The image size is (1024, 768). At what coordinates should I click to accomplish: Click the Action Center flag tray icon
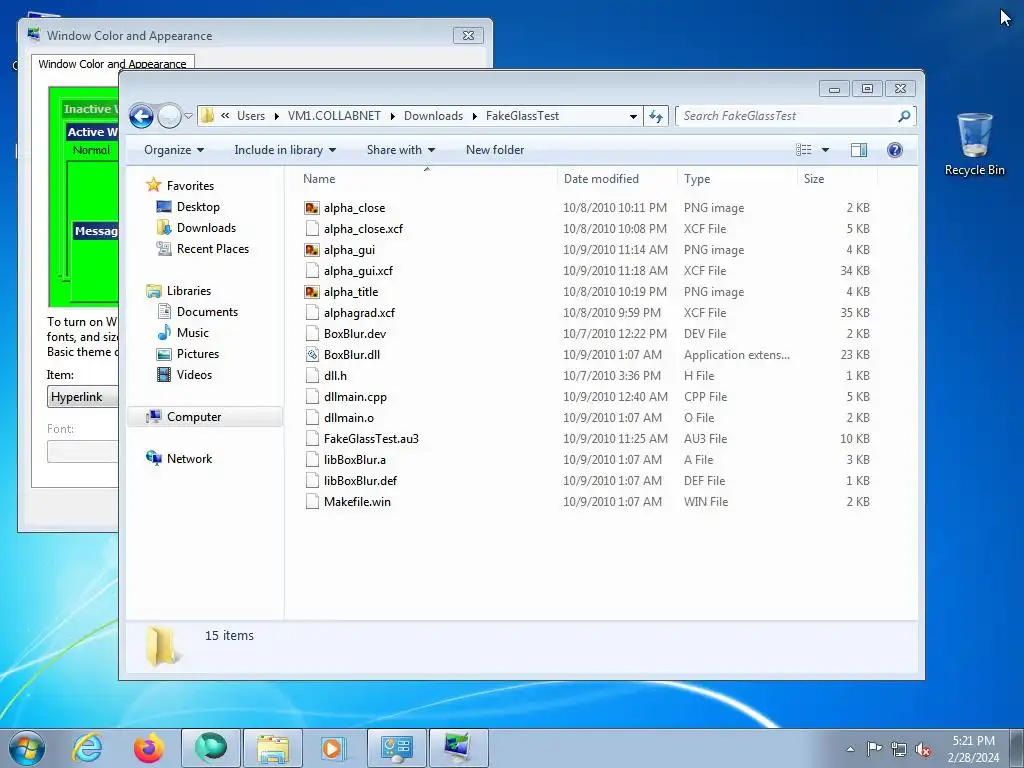(x=874, y=749)
